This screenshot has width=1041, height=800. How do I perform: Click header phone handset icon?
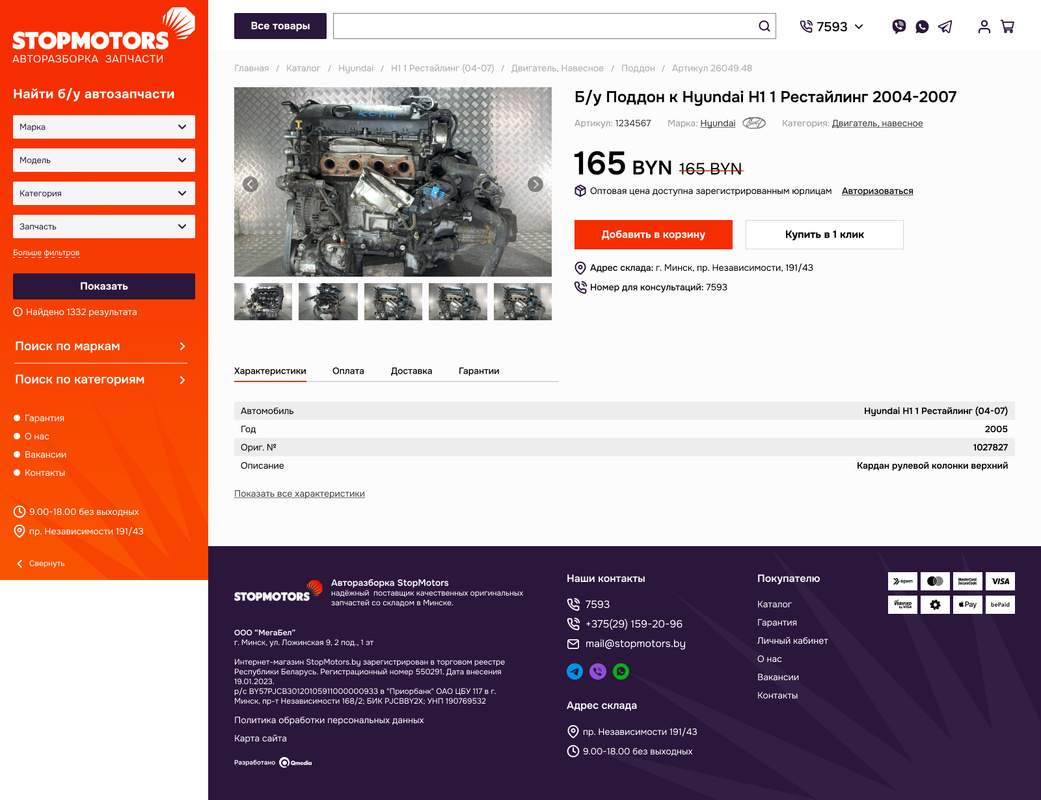[806, 27]
